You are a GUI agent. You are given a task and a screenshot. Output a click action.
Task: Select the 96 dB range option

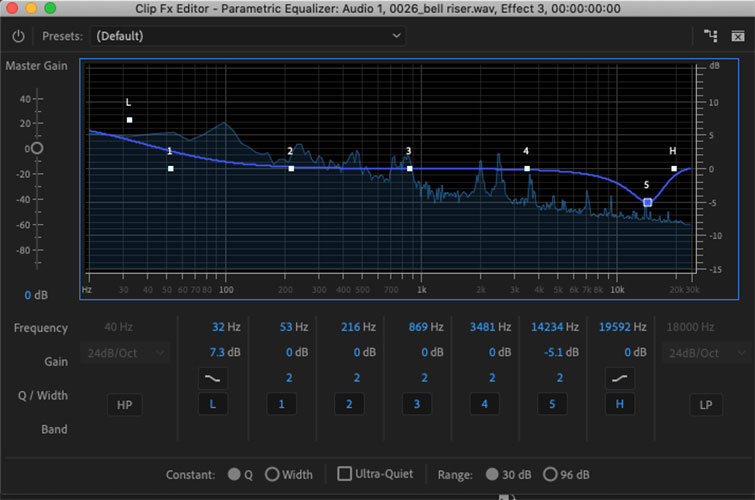point(550,474)
